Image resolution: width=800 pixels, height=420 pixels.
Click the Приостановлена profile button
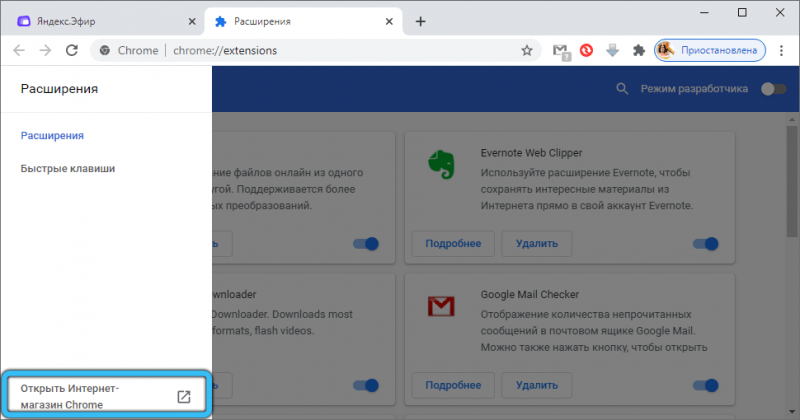coord(710,51)
